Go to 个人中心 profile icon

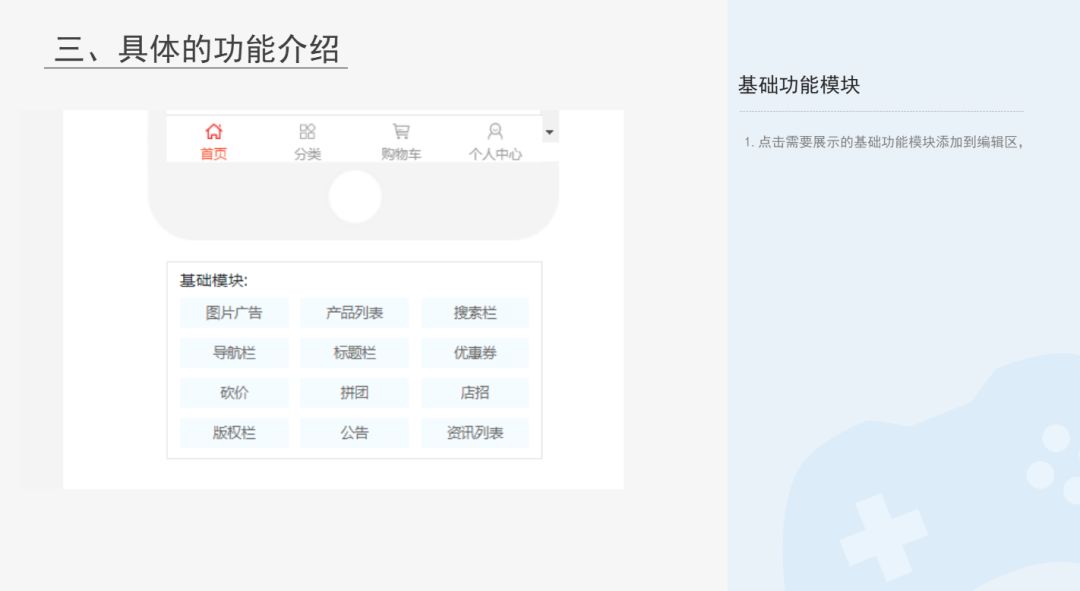tap(495, 132)
